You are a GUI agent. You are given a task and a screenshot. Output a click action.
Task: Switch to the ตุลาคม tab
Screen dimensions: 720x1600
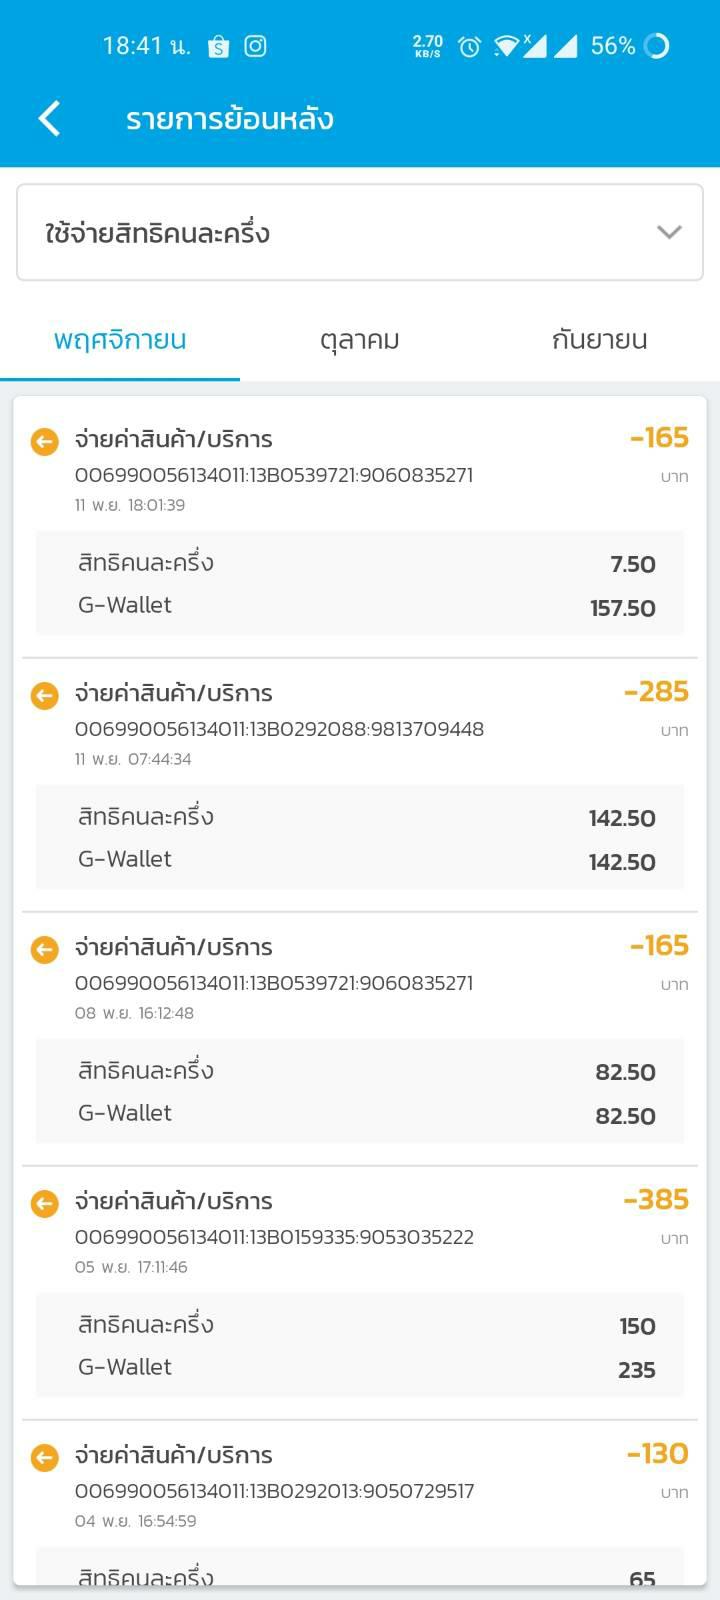pos(360,340)
